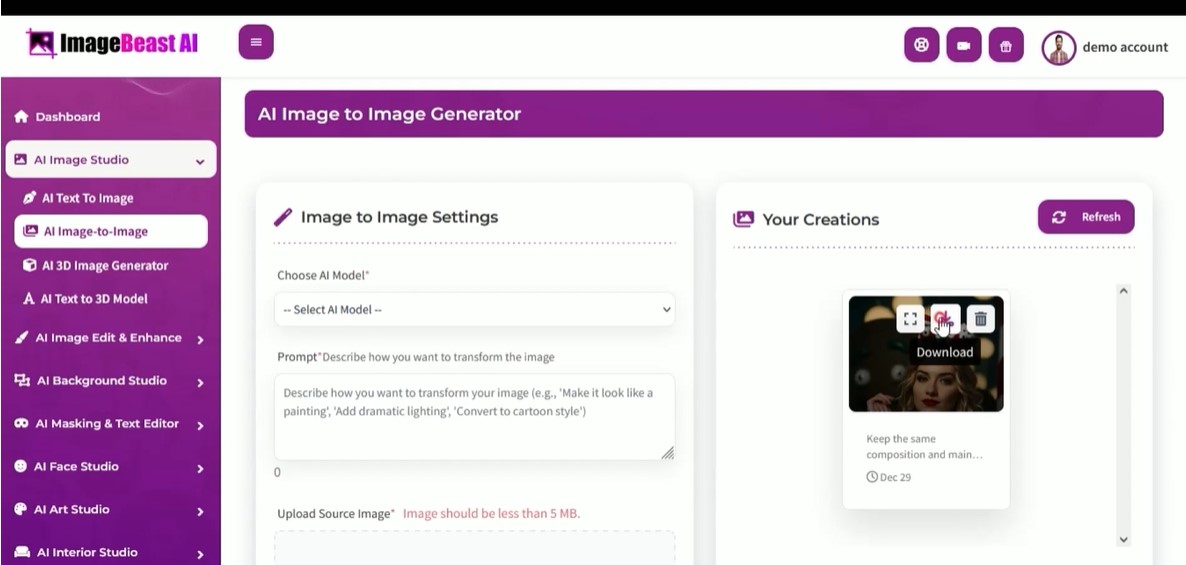This screenshot has width=1186, height=565.
Task: Click the creations scrollbar down arrow
Action: click(1123, 539)
